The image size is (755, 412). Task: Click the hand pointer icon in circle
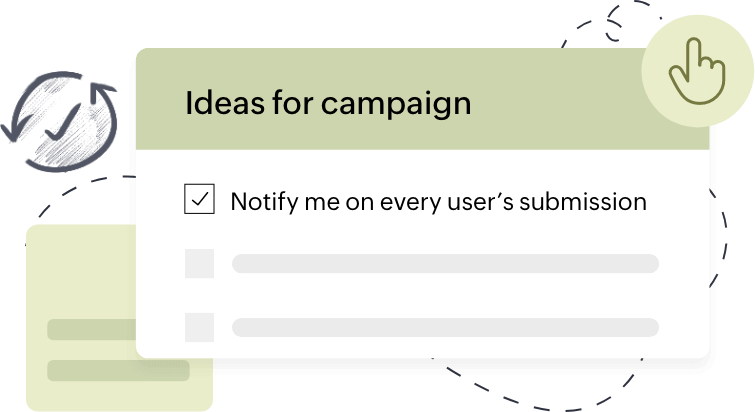point(697,71)
